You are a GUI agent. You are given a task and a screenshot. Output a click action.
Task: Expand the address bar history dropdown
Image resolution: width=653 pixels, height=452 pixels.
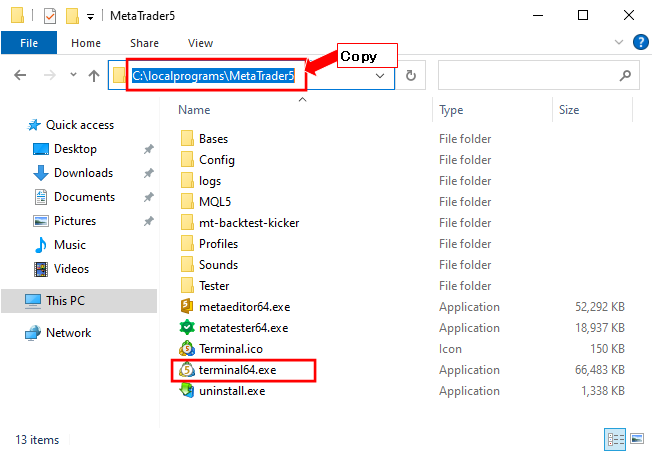pos(380,76)
